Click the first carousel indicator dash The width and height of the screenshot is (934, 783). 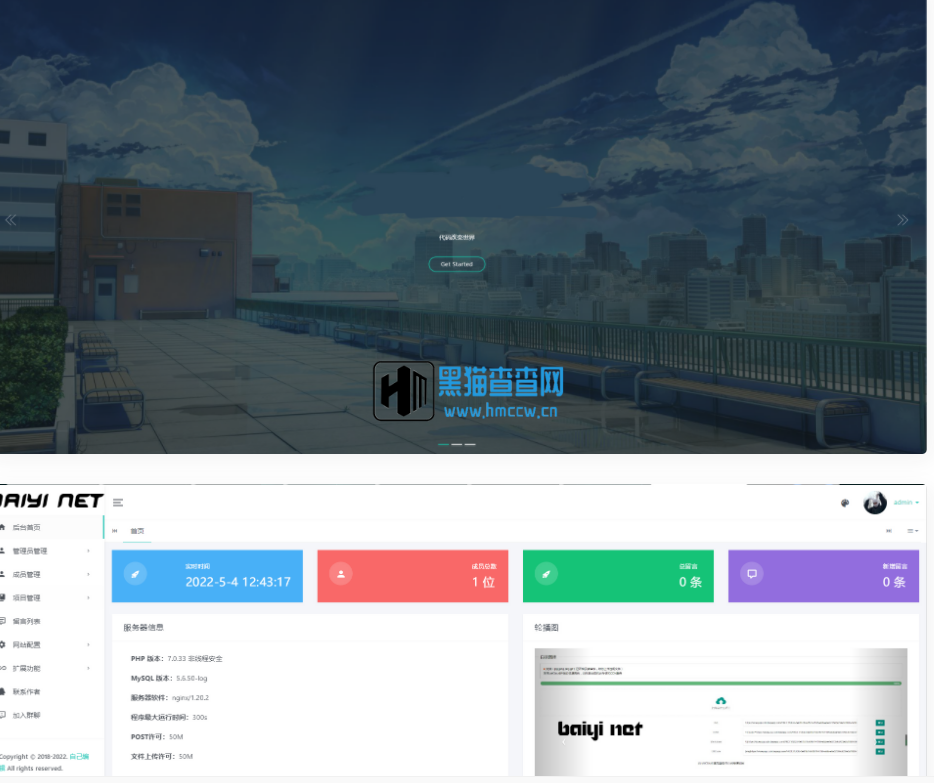(444, 444)
